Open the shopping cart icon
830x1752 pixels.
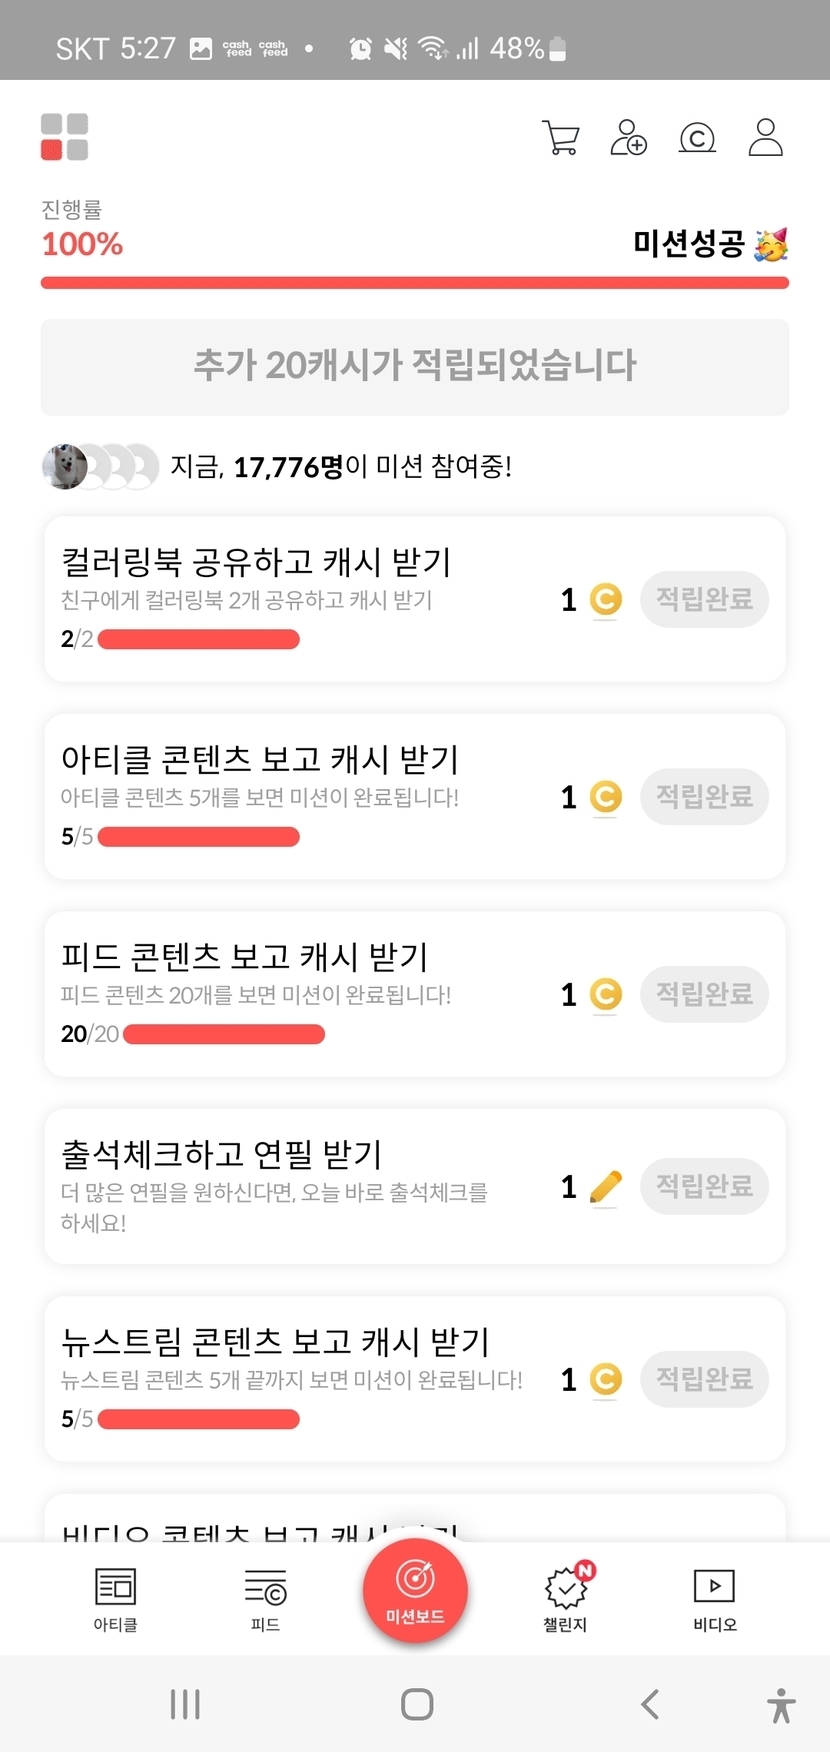(x=560, y=138)
